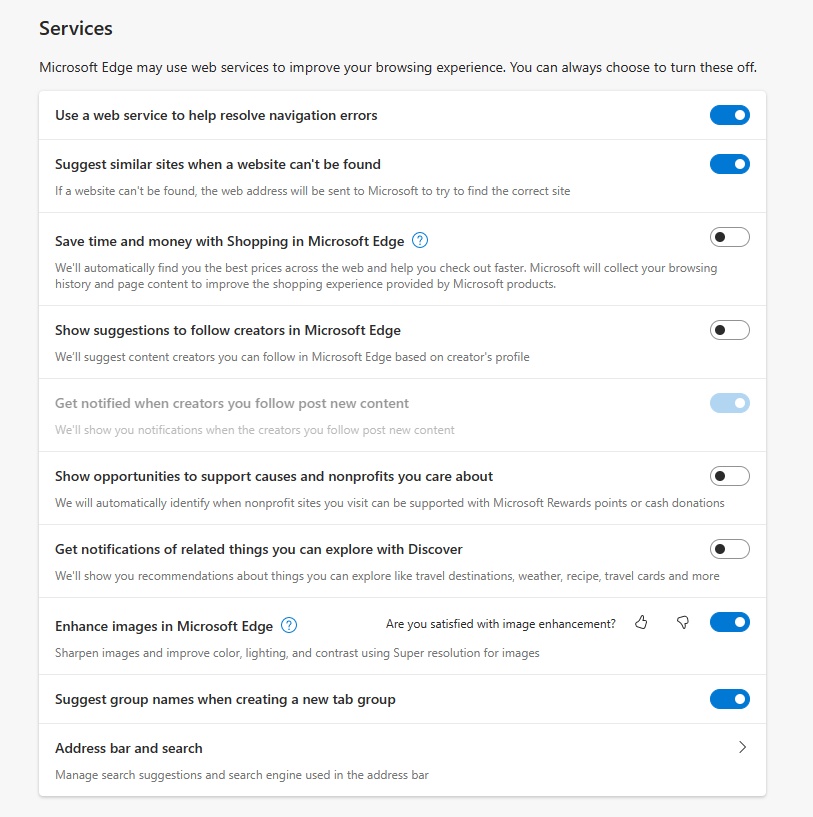The width and height of the screenshot is (813, 817).
Task: Turn off Enhance images toggle
Action: (x=730, y=622)
